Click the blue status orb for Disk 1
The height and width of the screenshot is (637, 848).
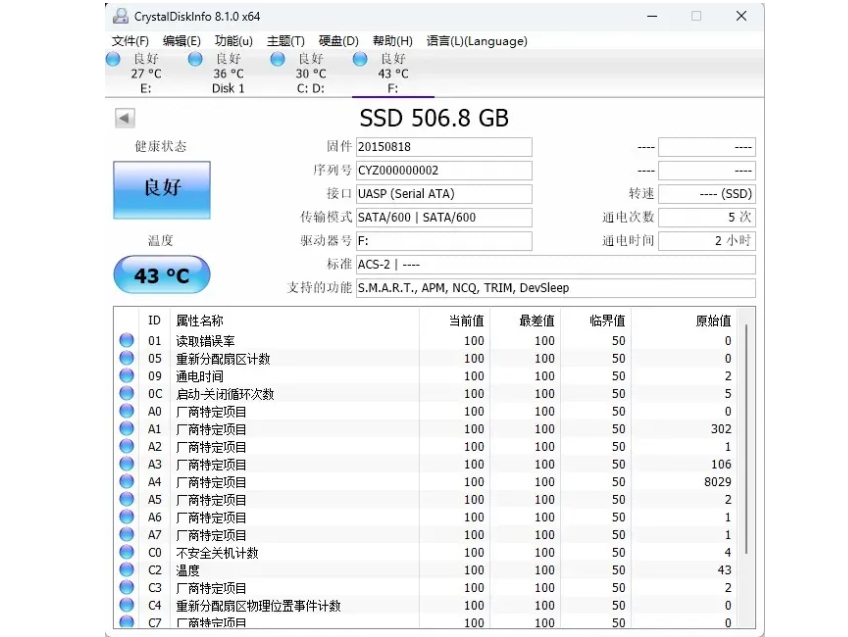point(195,59)
